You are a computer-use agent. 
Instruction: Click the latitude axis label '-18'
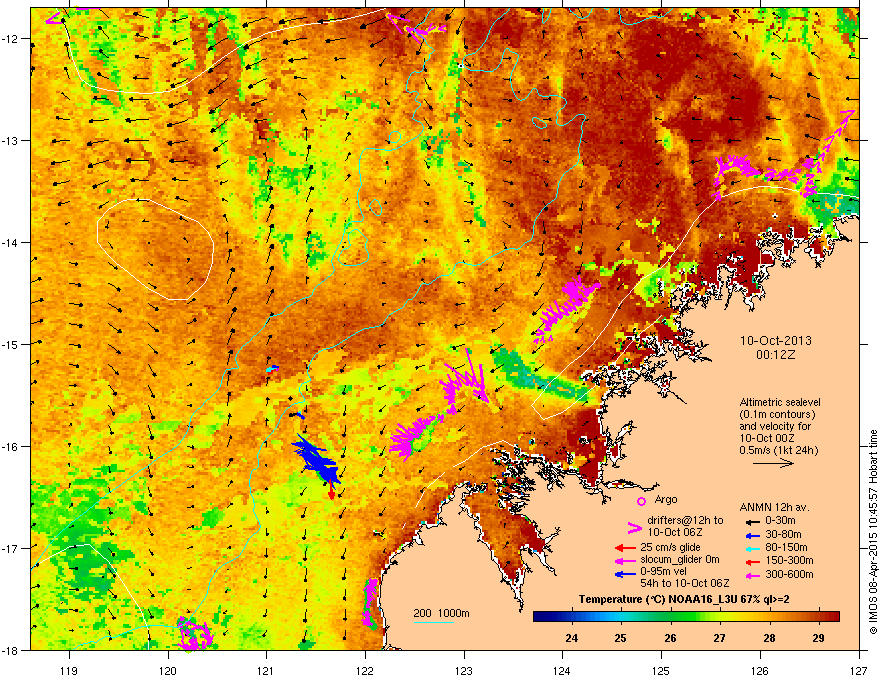click(x=10, y=650)
